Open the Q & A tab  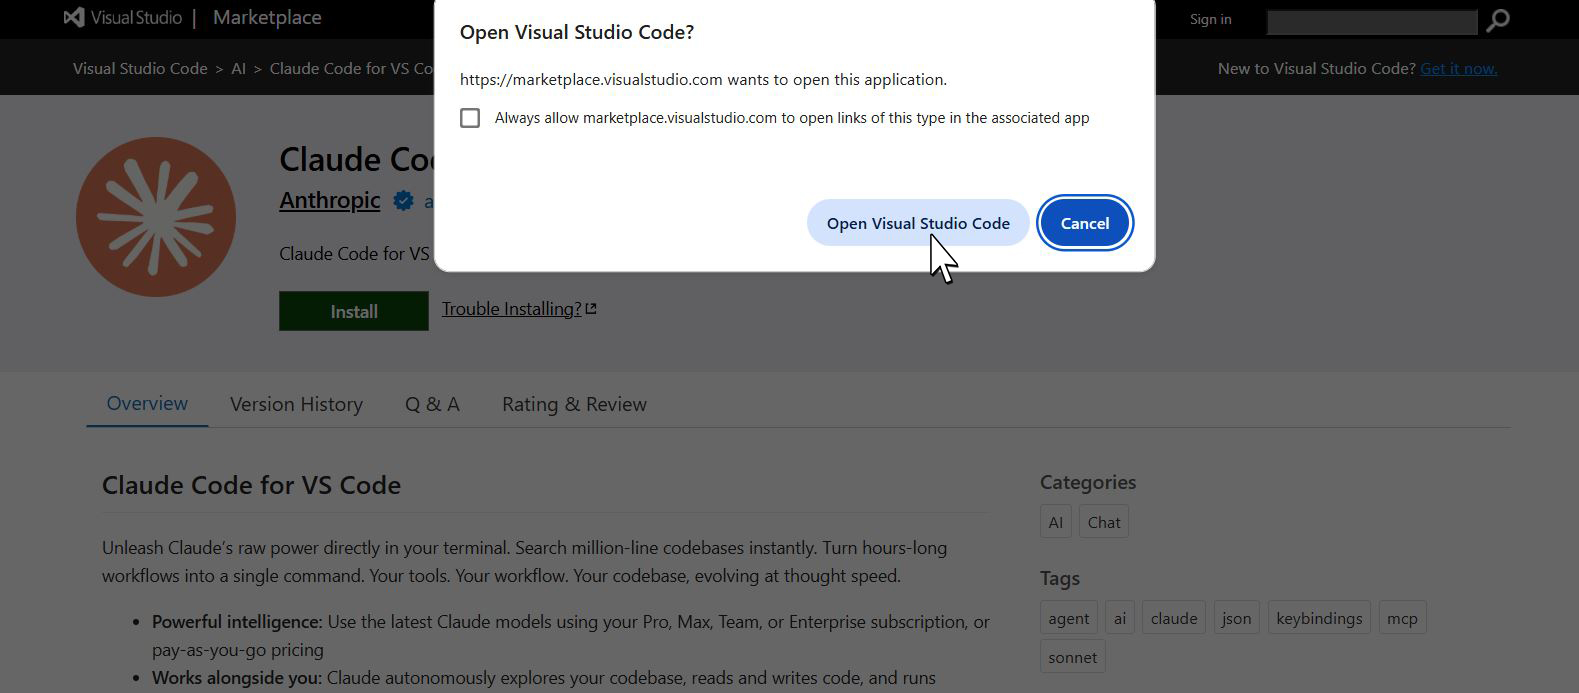(x=432, y=404)
